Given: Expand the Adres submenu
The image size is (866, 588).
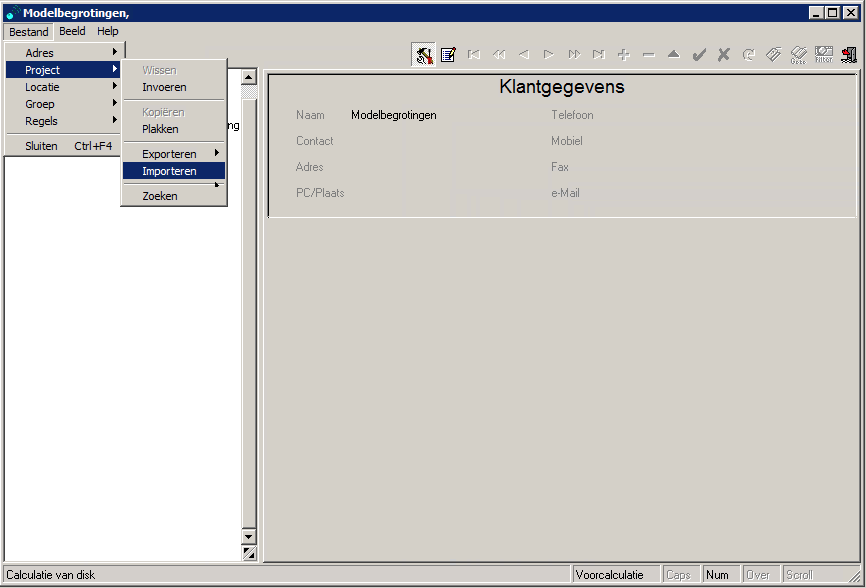Looking at the screenshot, I should (63, 53).
